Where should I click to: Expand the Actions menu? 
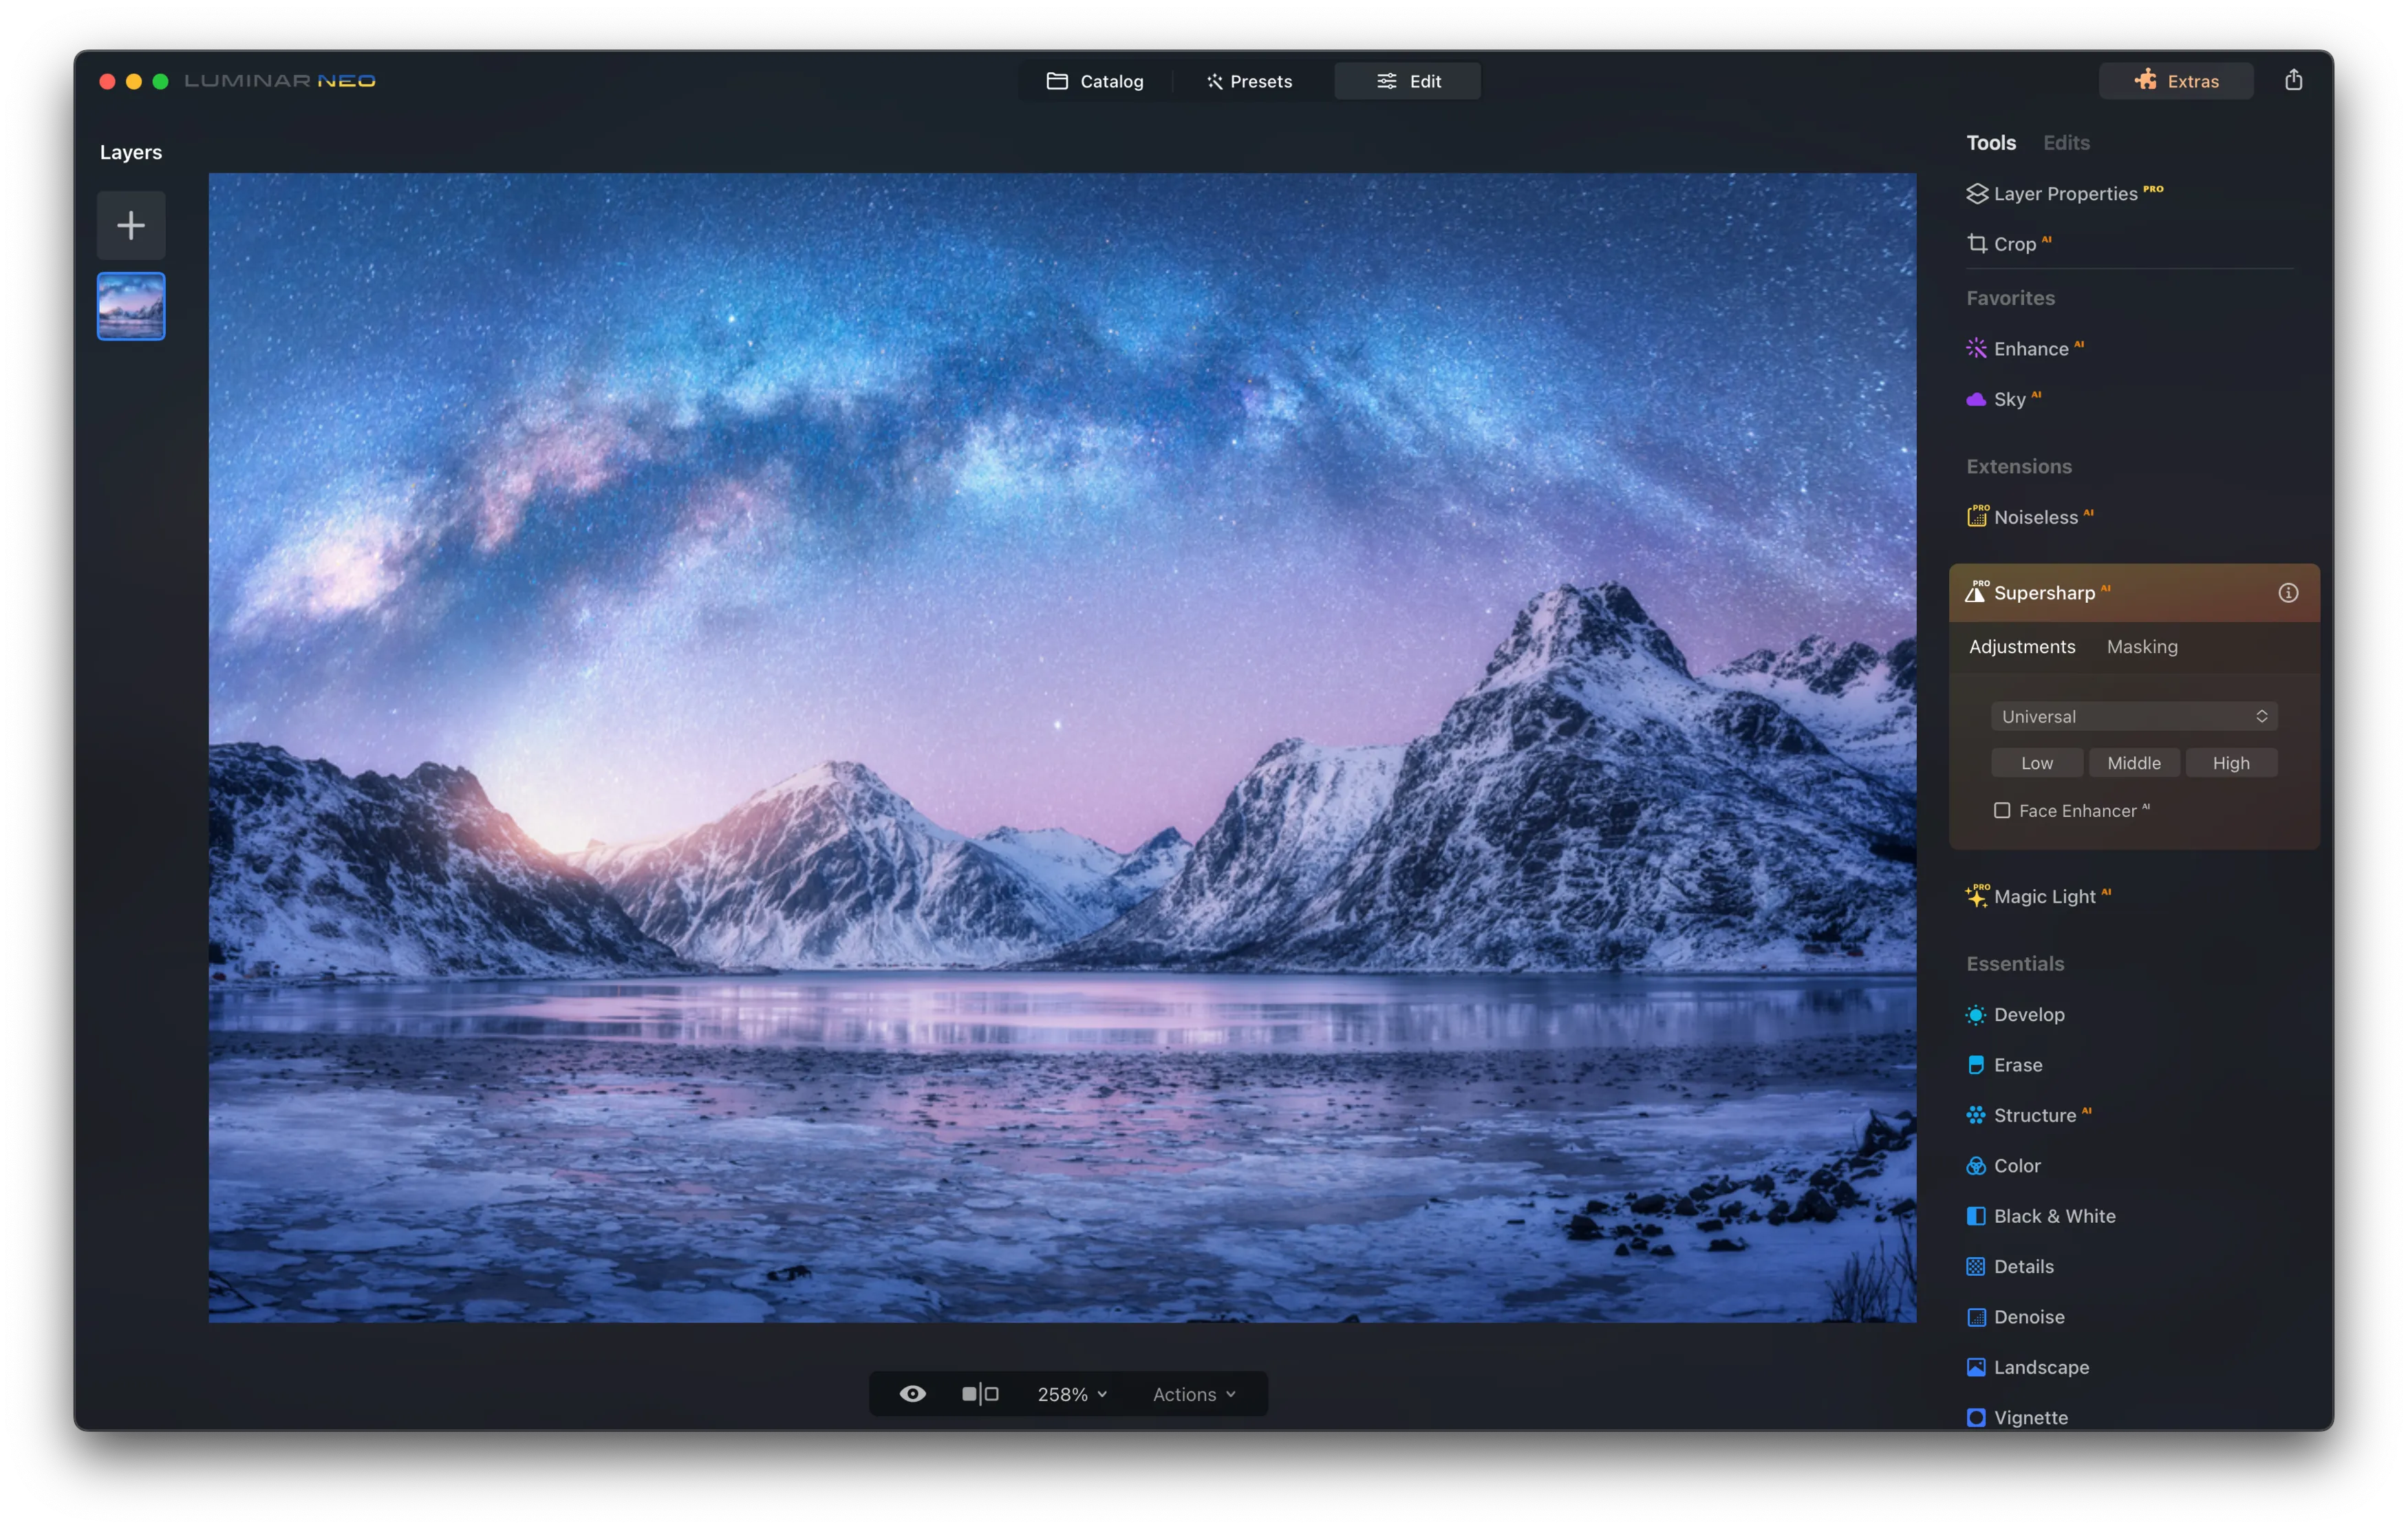point(1194,1394)
